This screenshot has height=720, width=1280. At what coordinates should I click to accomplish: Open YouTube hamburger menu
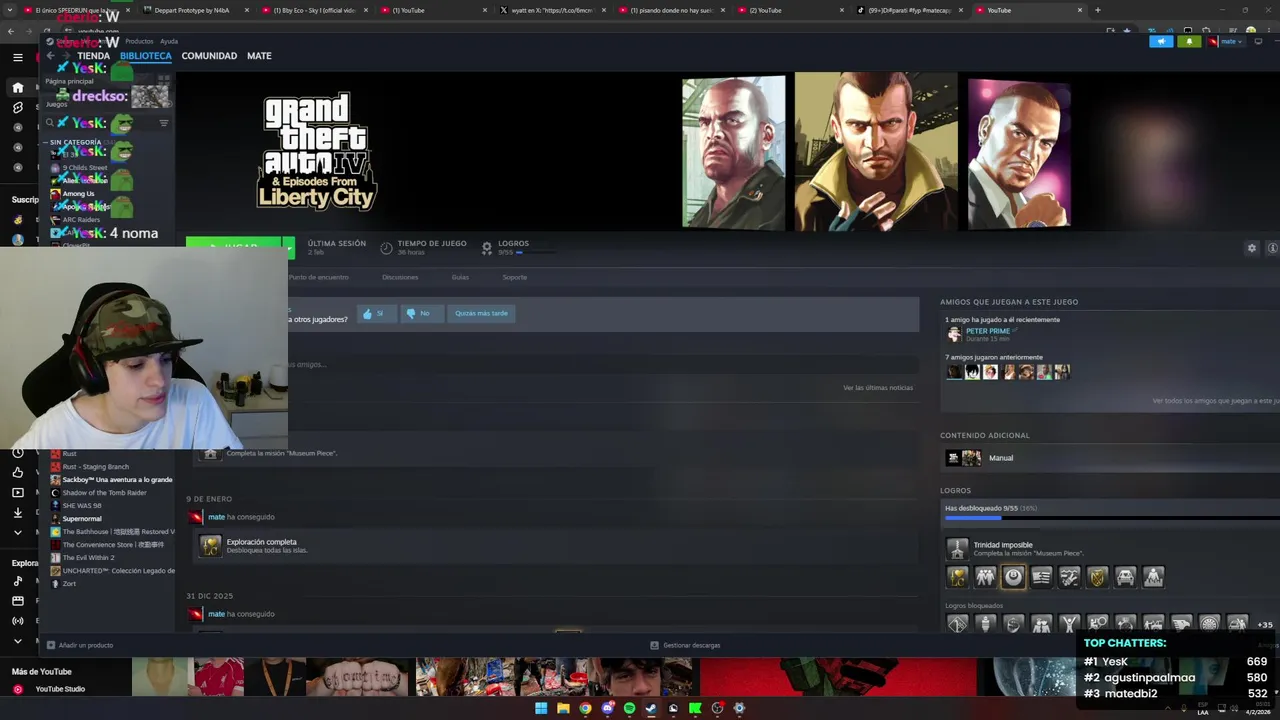17,57
